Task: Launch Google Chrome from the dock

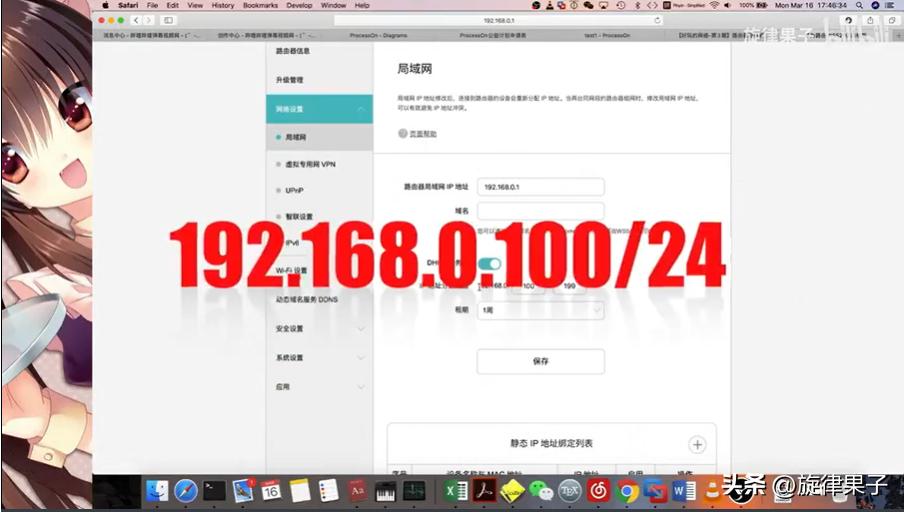Action: [x=627, y=491]
